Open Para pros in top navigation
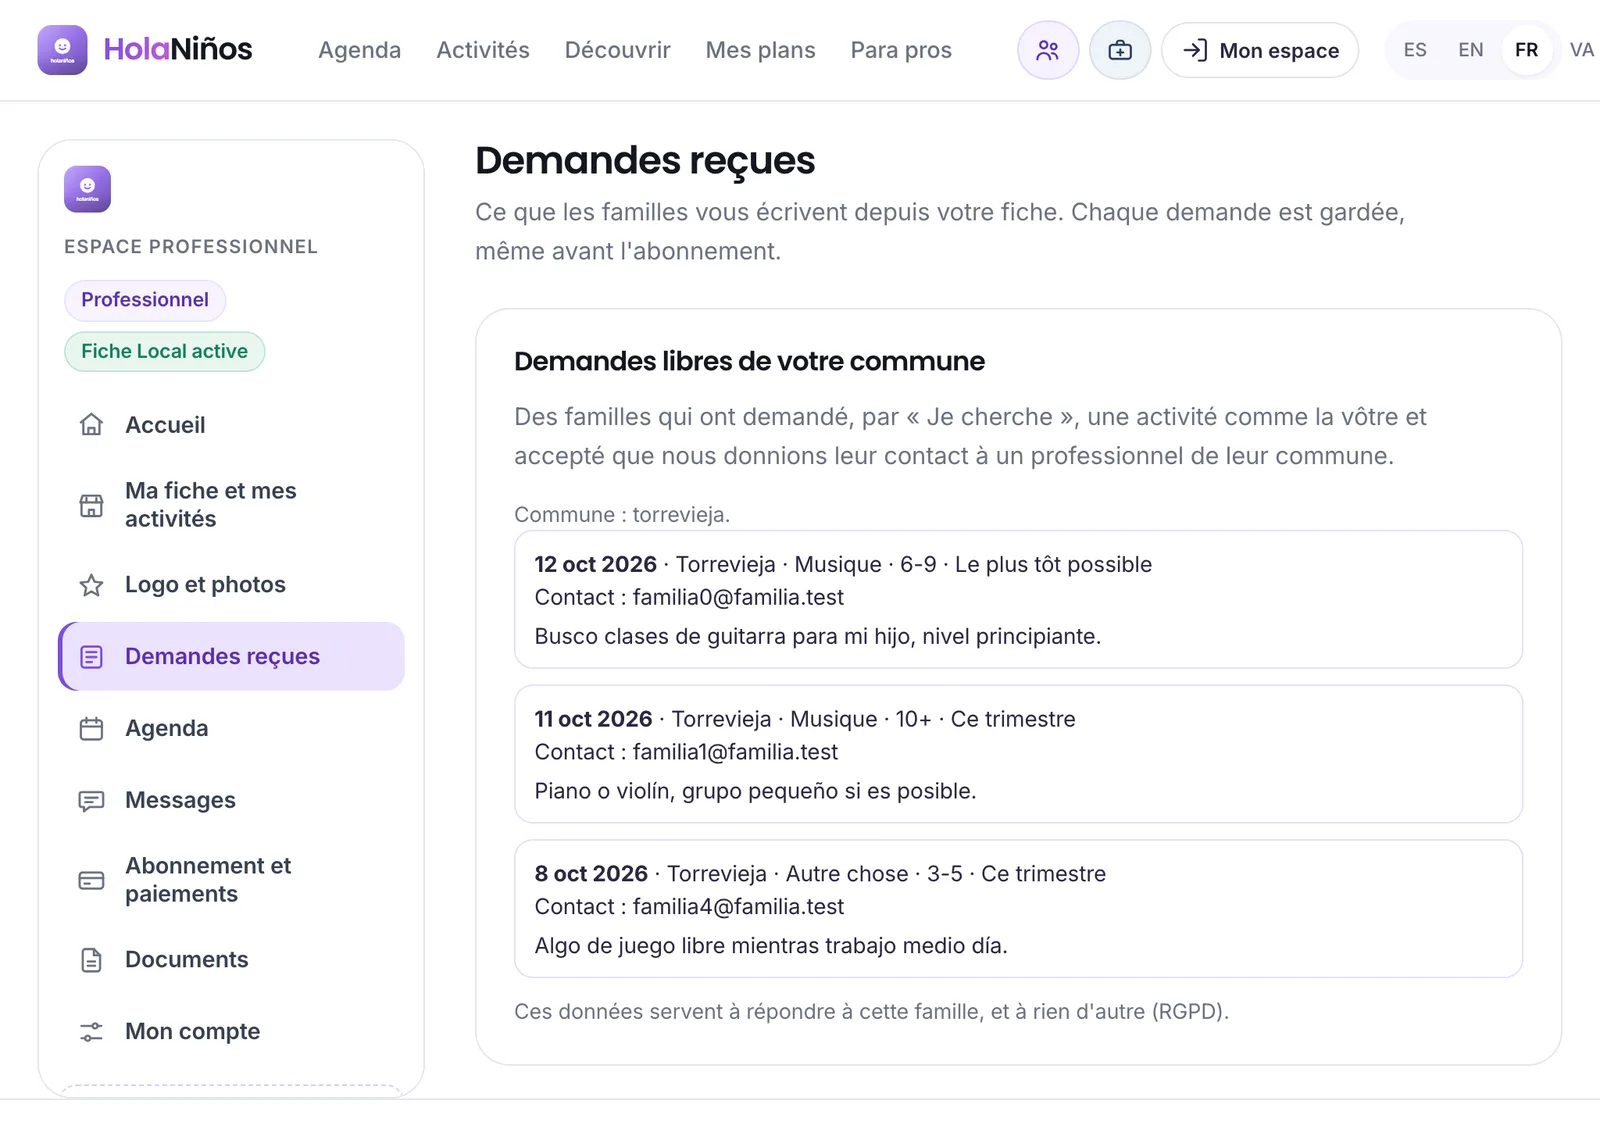Screen dimensions: 1600x1122 [901, 50]
